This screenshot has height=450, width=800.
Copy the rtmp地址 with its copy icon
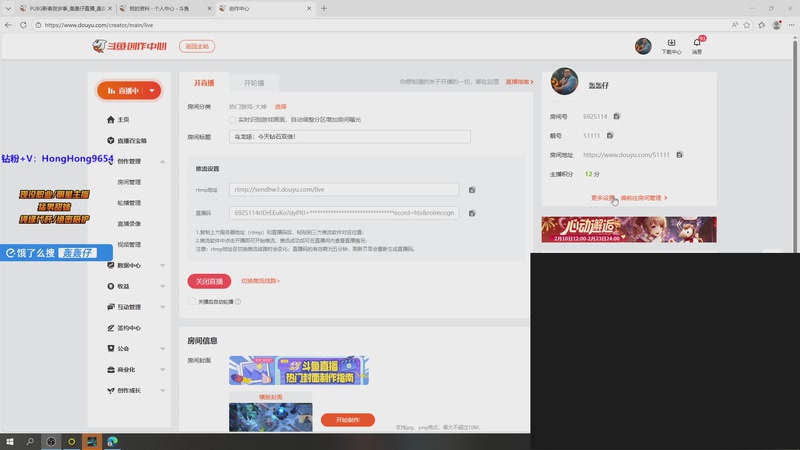tap(472, 189)
